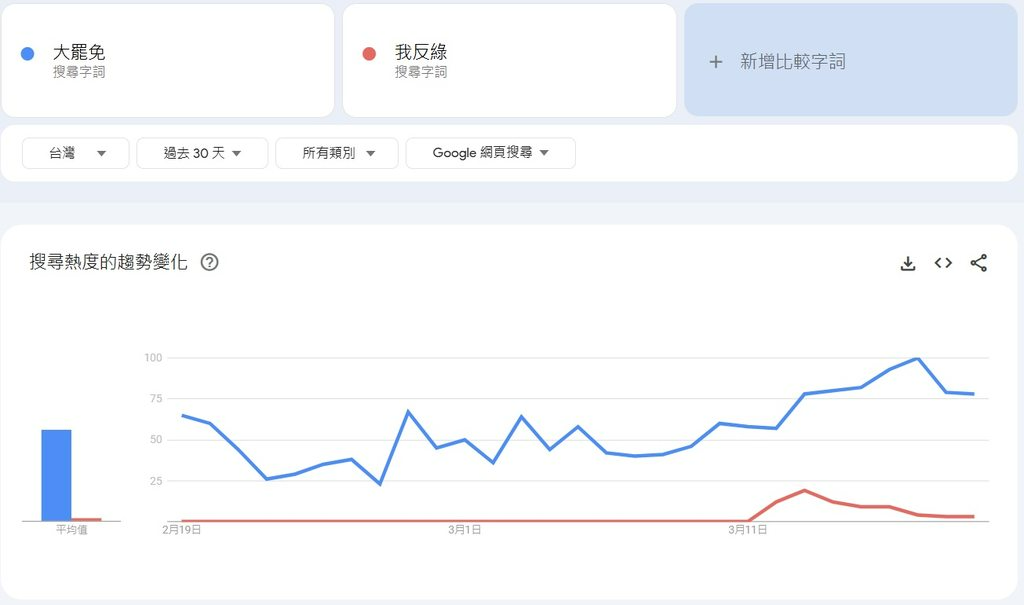1024x605 pixels.
Task: Open the embed code icon
Action: (x=943, y=263)
